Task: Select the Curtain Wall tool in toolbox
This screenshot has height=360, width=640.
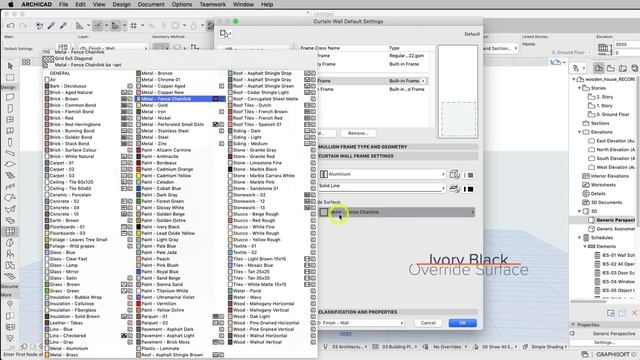Action: click(x=10, y=231)
